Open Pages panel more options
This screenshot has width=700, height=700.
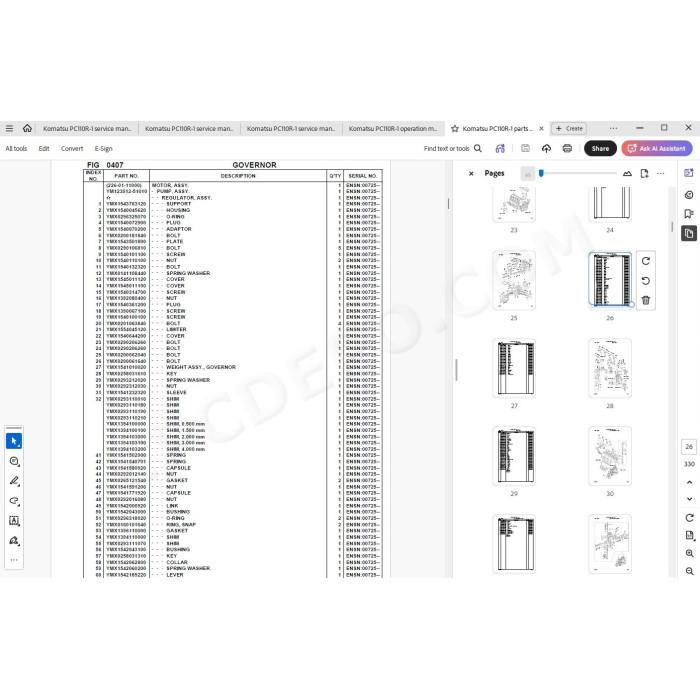[x=661, y=174]
